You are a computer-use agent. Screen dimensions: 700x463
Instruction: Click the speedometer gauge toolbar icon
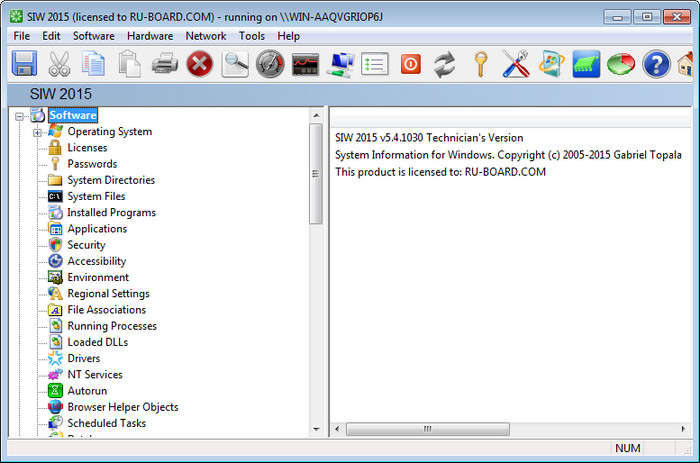[270, 65]
